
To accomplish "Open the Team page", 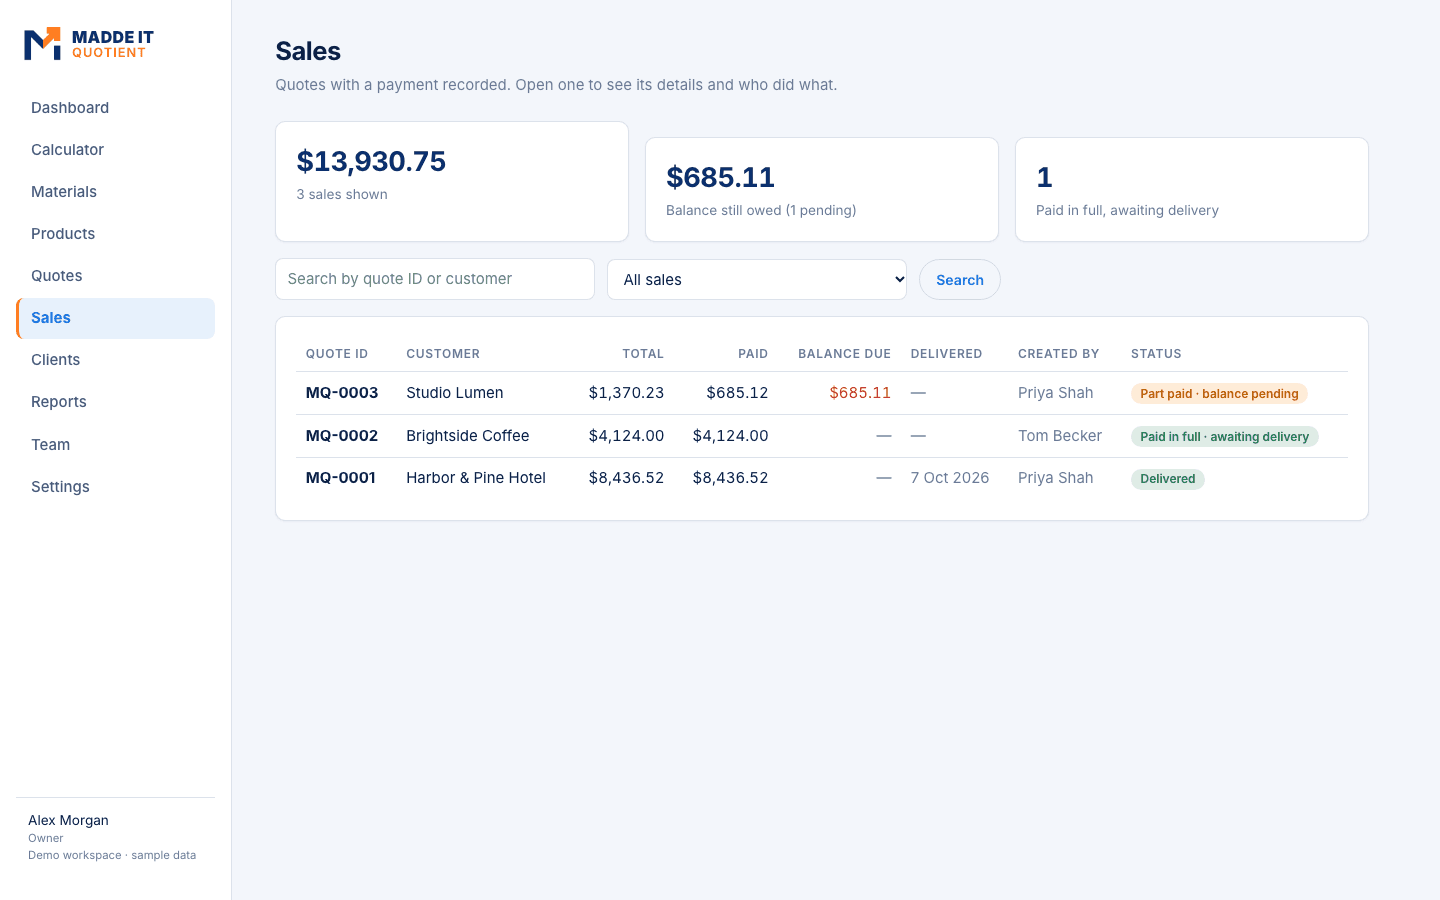I will 115,445.
